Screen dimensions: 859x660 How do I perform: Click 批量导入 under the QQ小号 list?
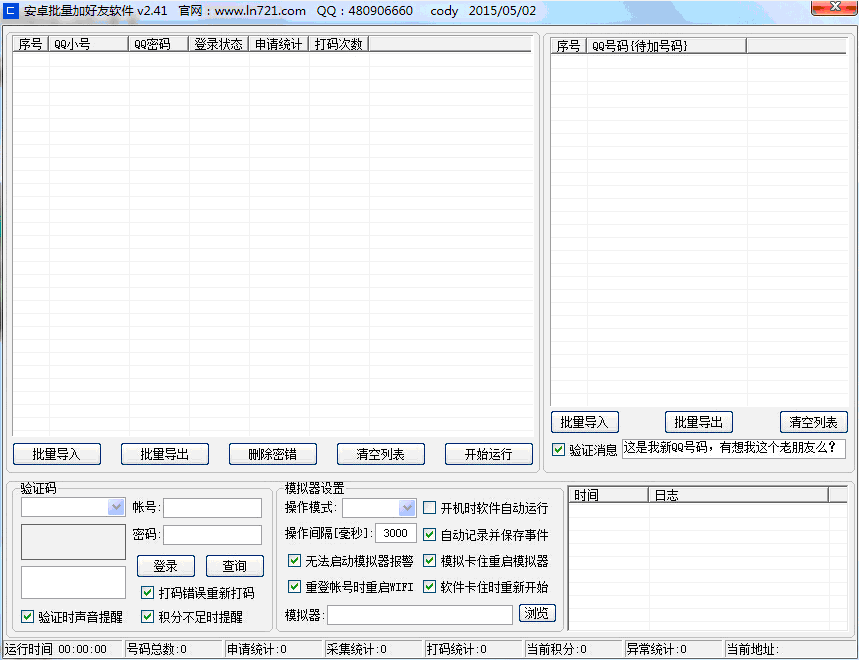coord(56,454)
